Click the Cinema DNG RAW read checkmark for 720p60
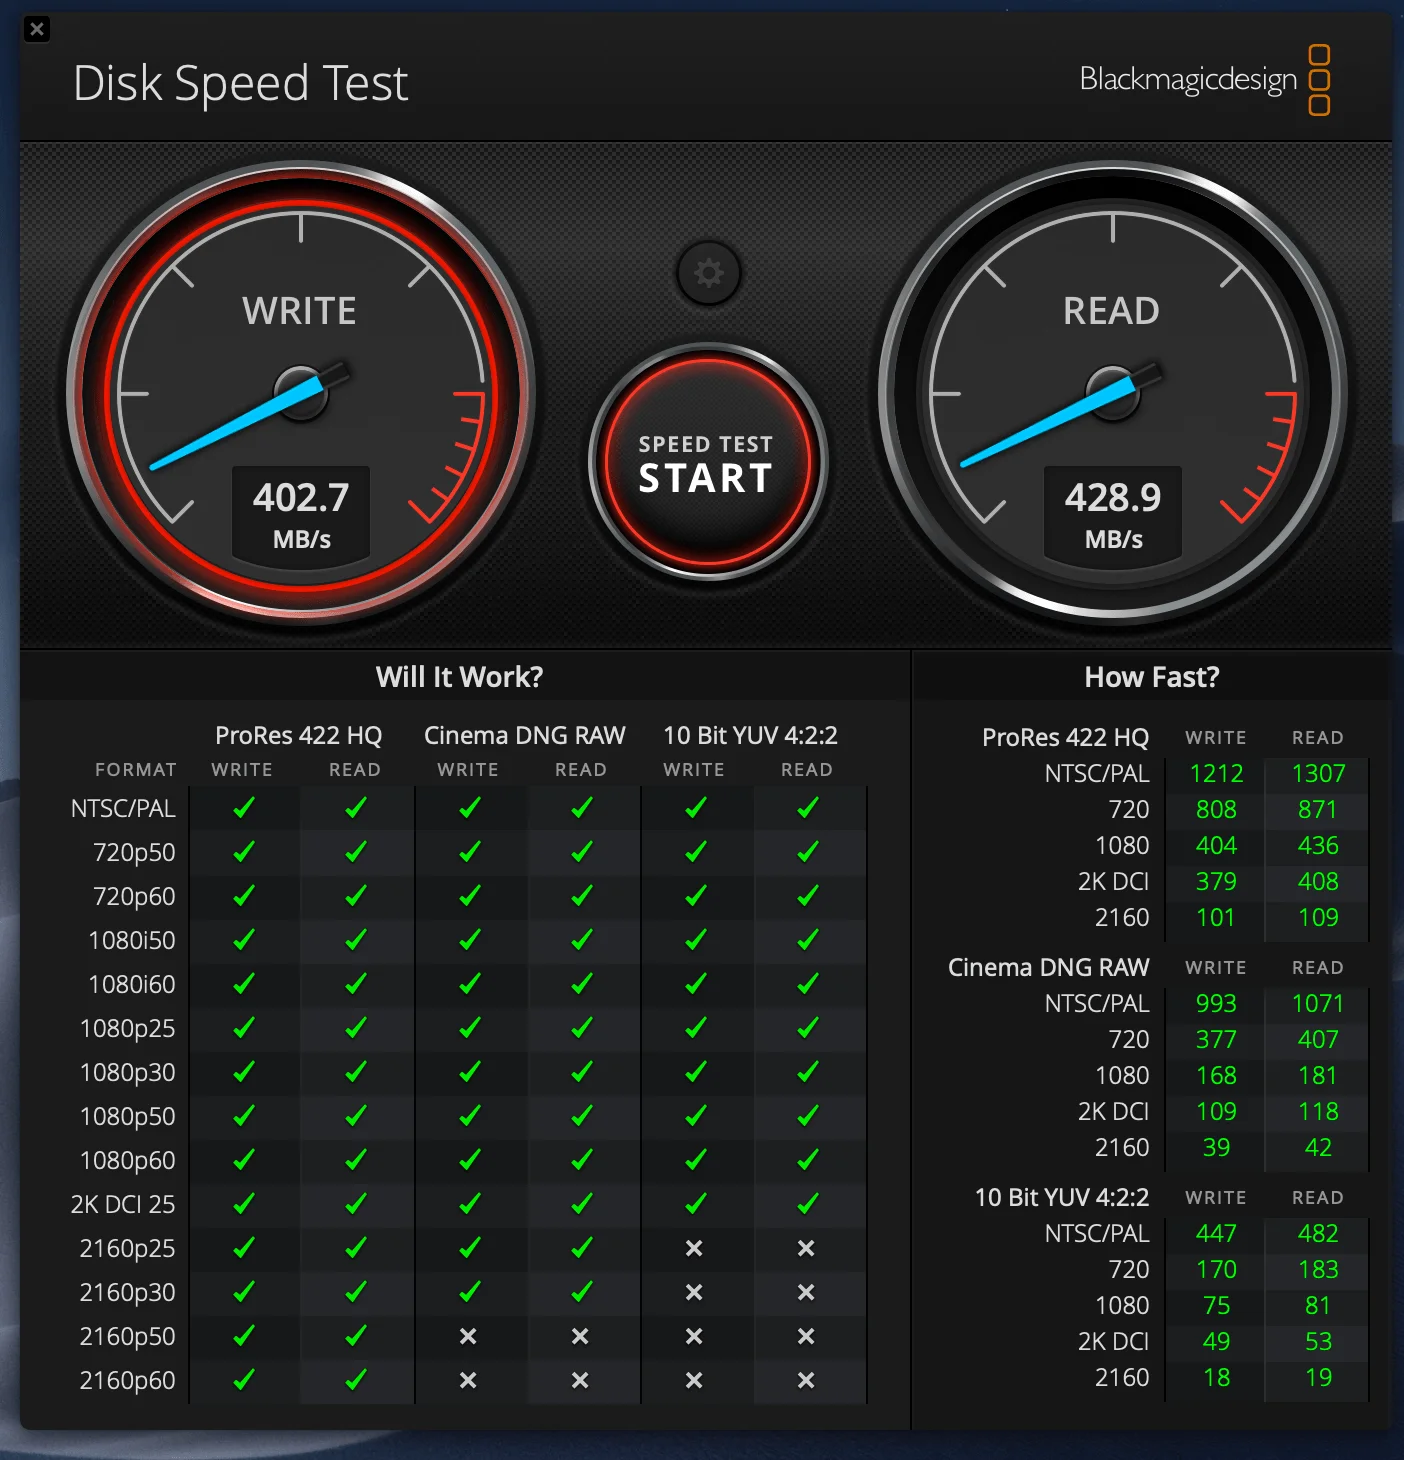Image resolution: width=1404 pixels, height=1460 pixels. [x=581, y=896]
